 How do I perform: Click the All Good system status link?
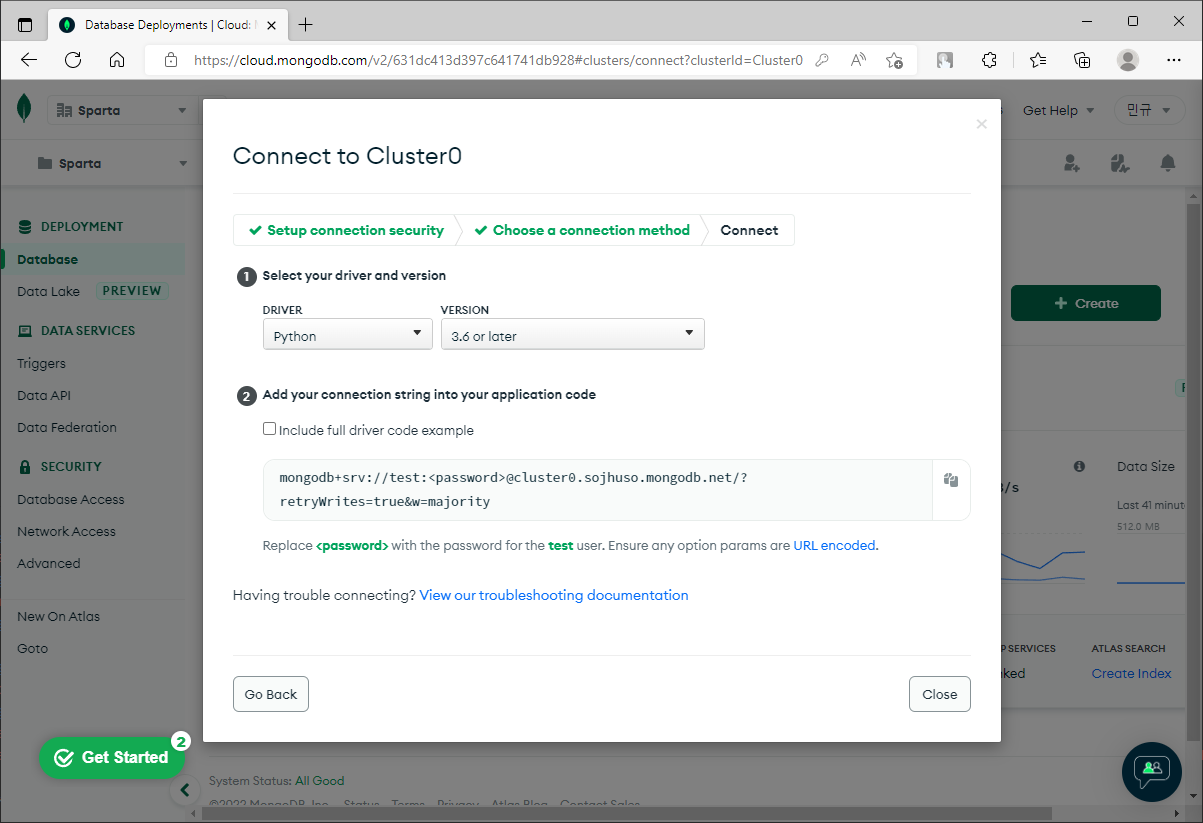pyautogui.click(x=320, y=780)
